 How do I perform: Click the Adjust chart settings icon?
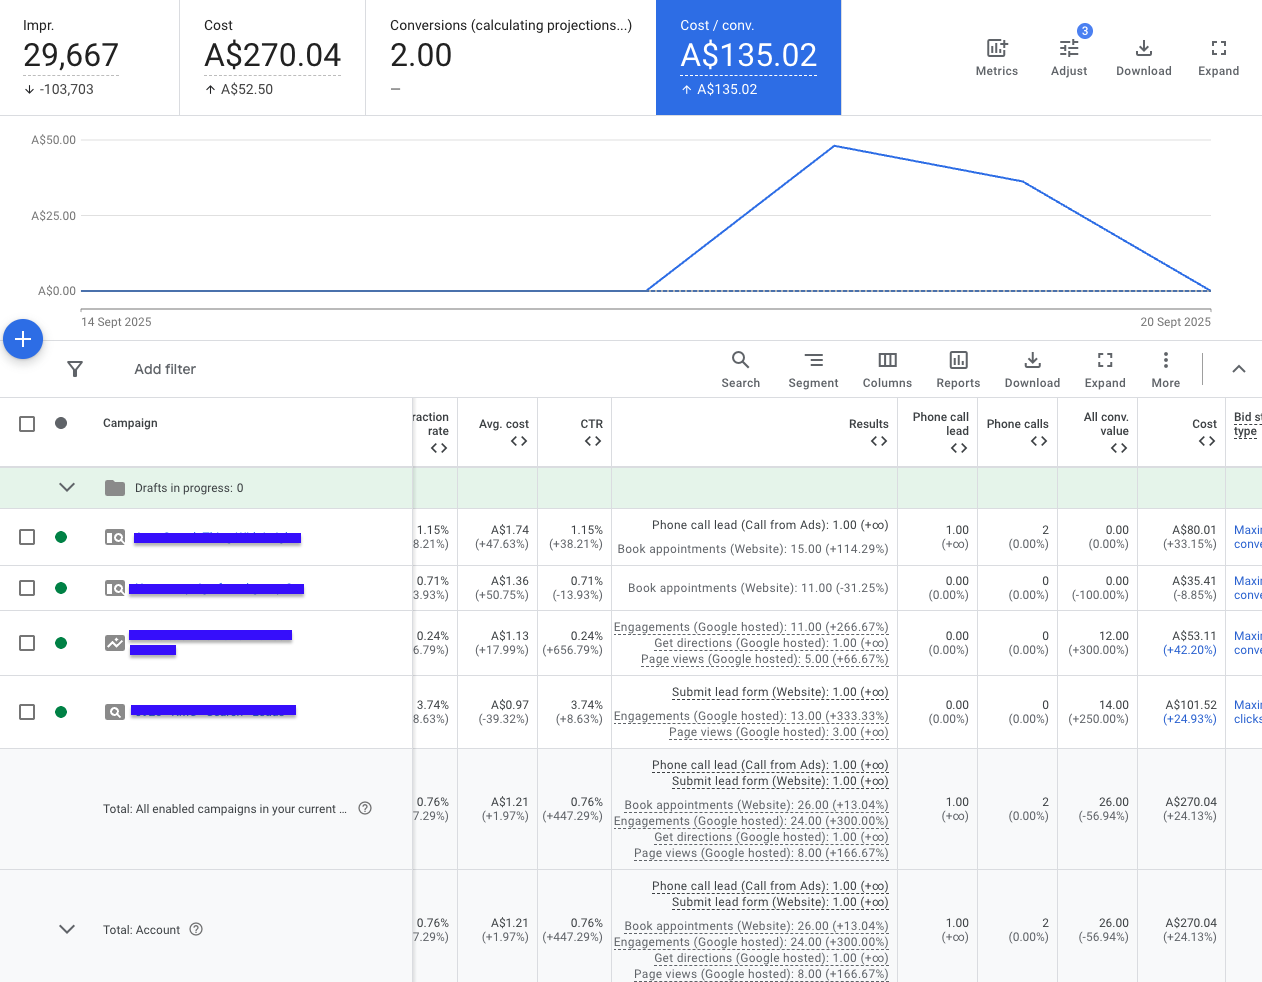pyautogui.click(x=1068, y=57)
